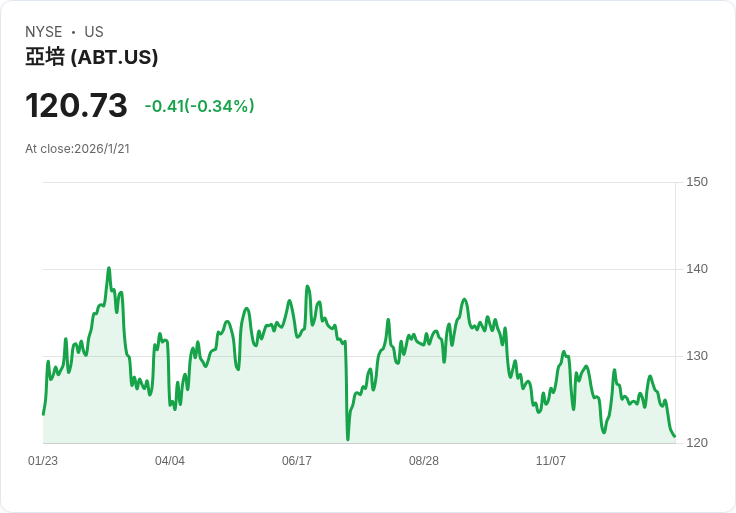Click the NYSE exchange label
Screen dimensions: 736x513
click(x=44, y=32)
